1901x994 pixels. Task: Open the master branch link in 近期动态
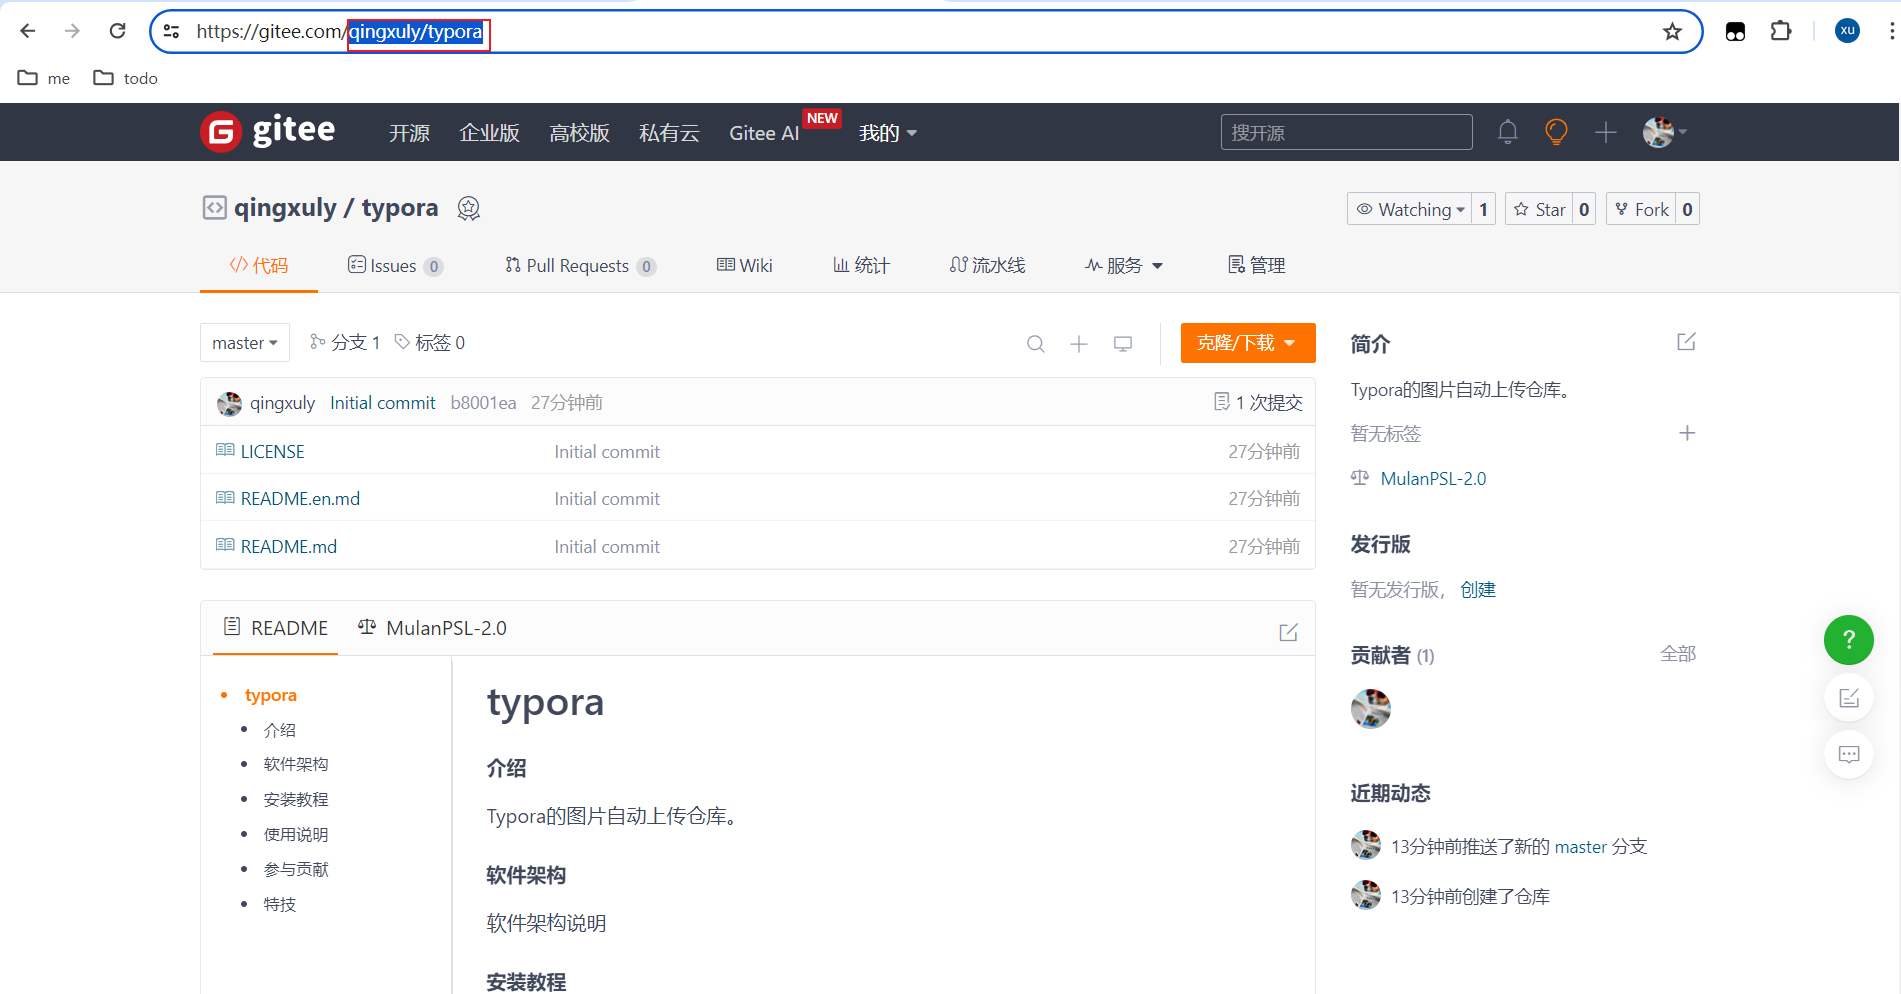tap(1580, 846)
